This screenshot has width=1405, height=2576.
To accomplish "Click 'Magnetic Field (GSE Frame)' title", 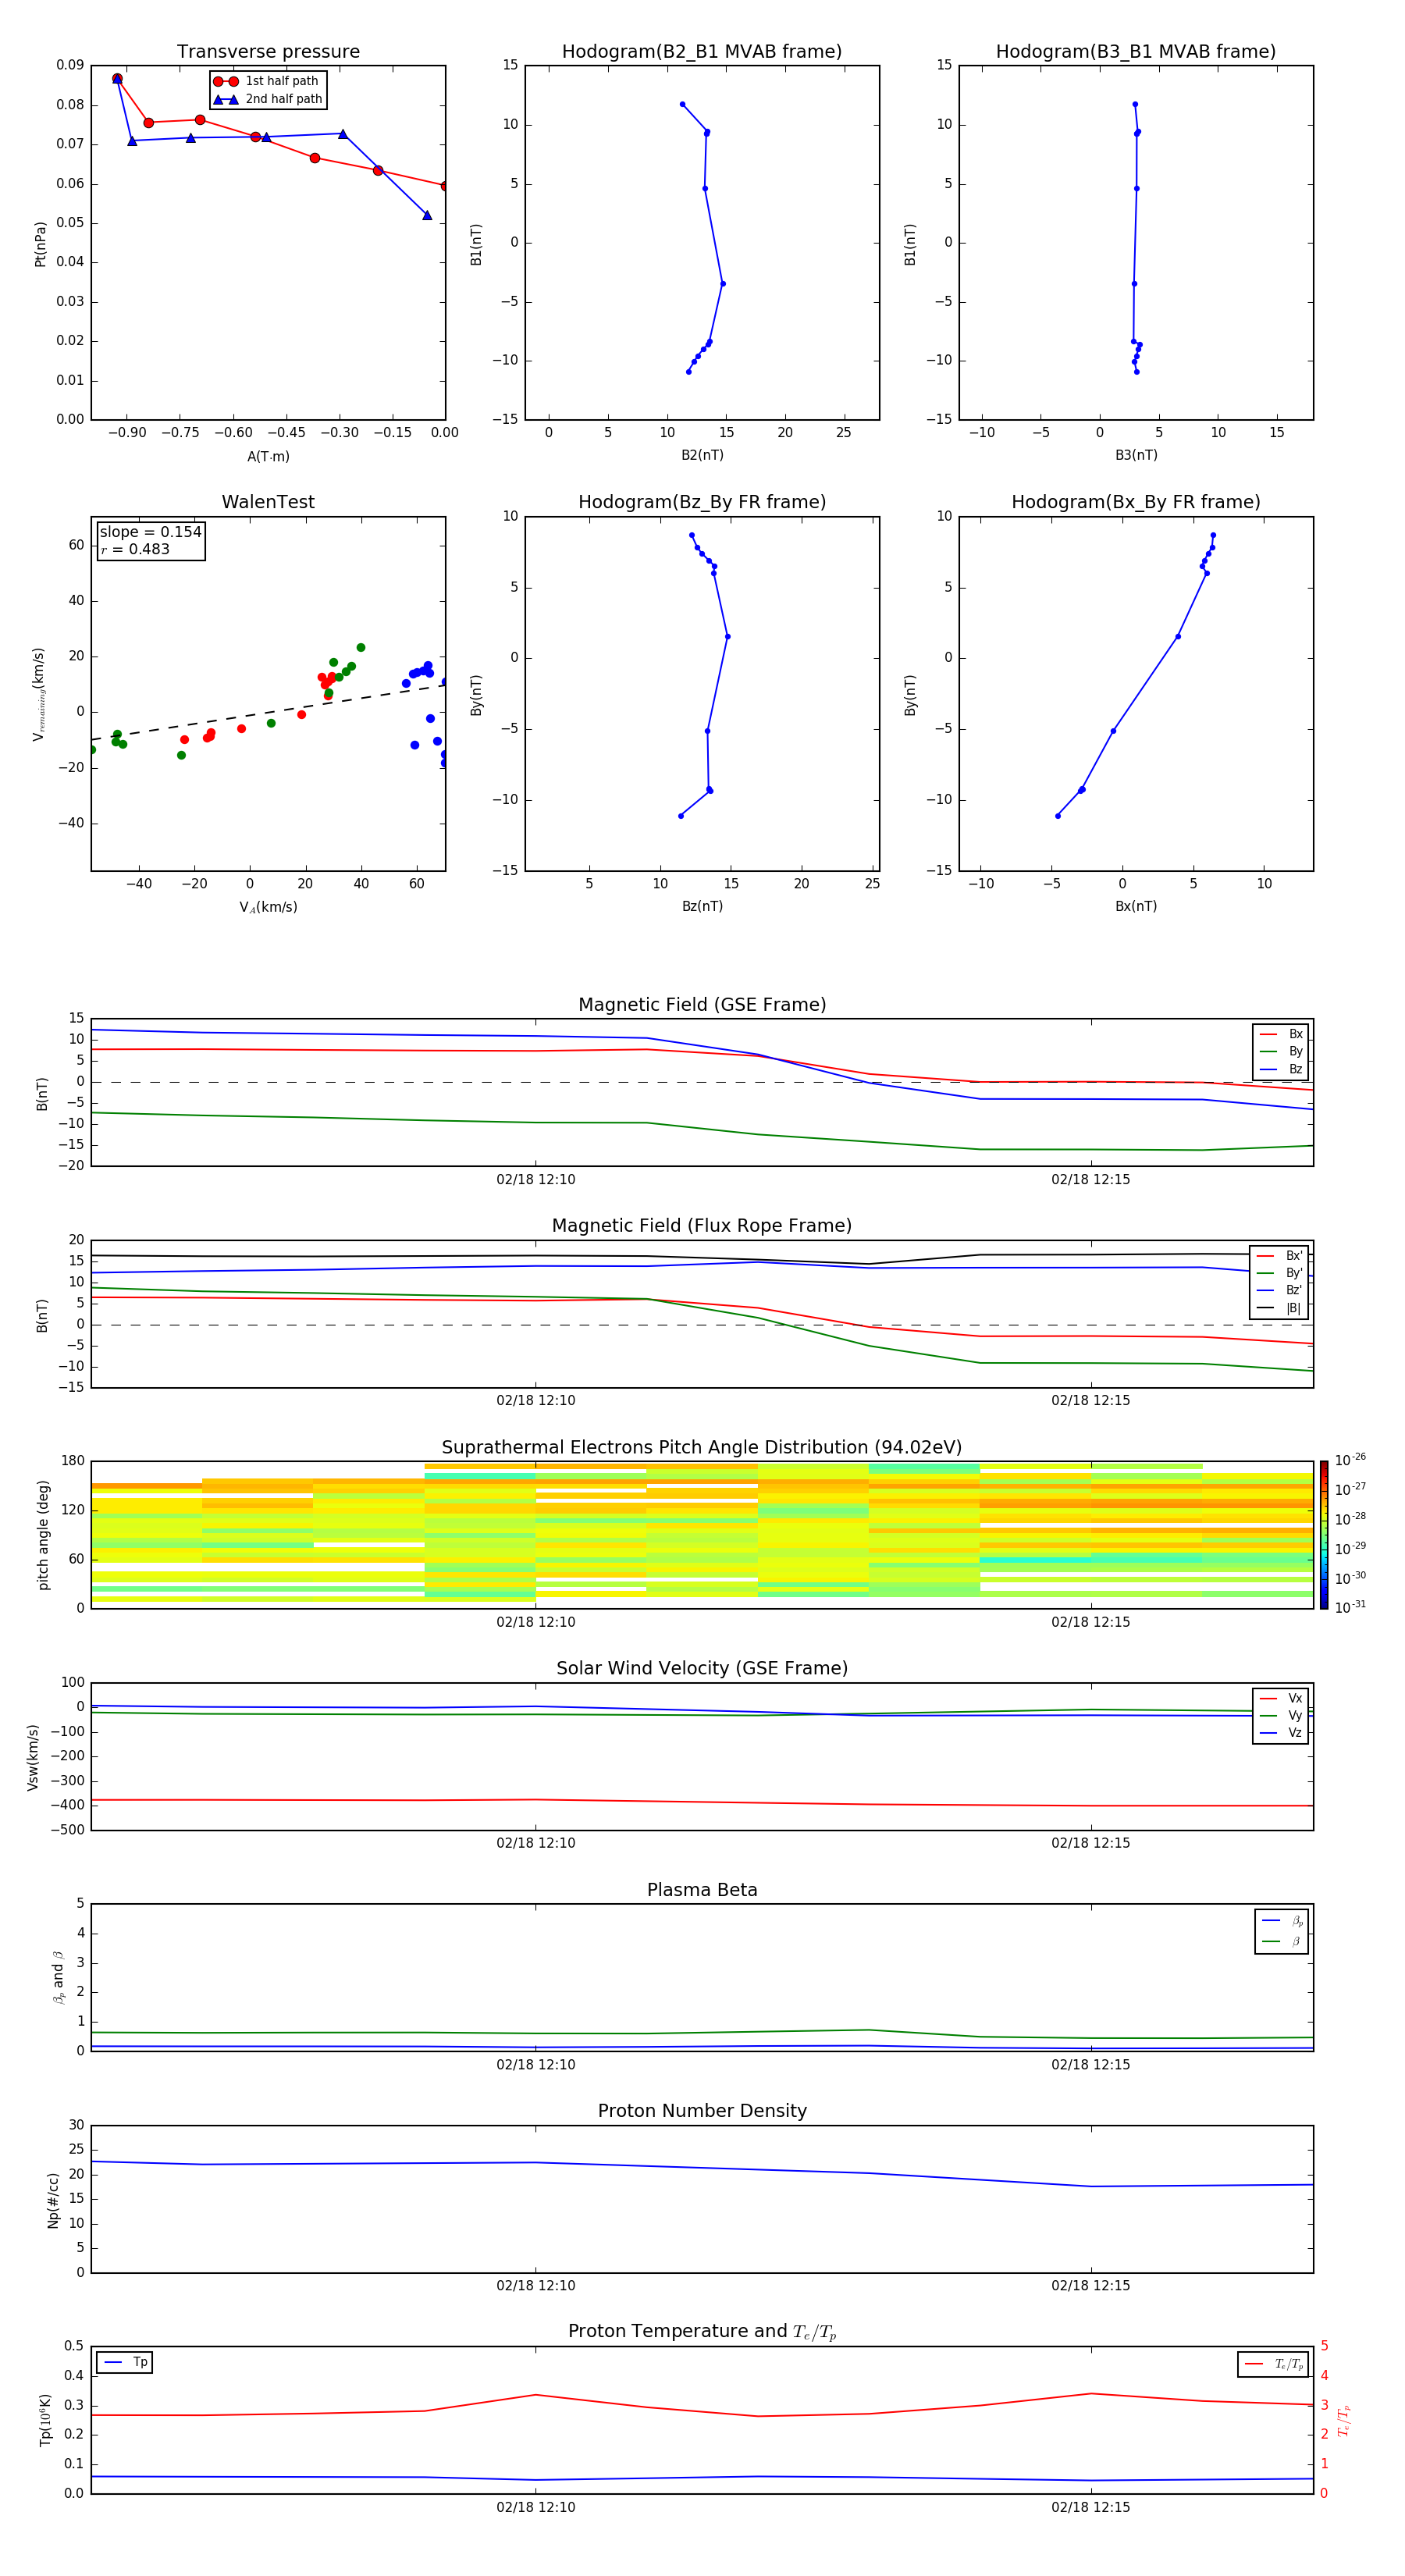I will 702,1005.
